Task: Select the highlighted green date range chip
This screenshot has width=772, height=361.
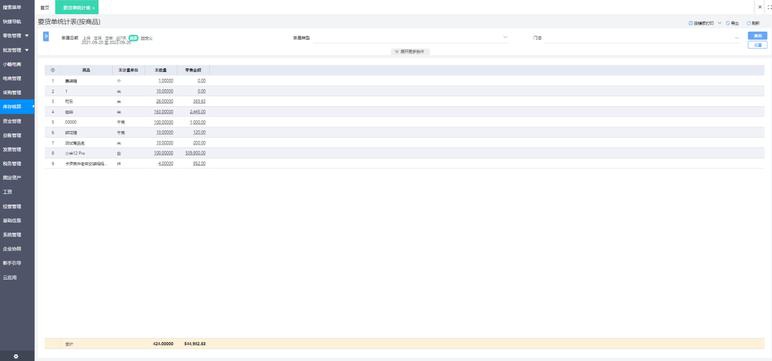Action: pyautogui.click(x=133, y=37)
